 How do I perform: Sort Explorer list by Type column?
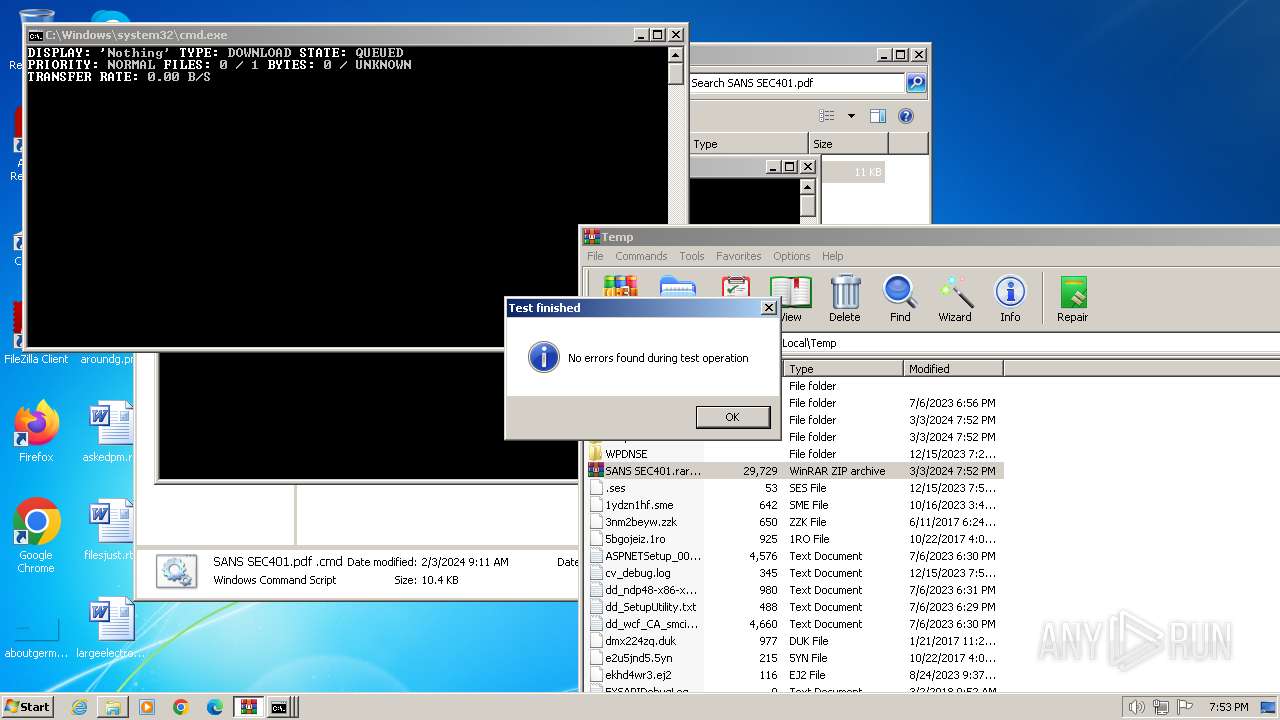[x=749, y=144]
